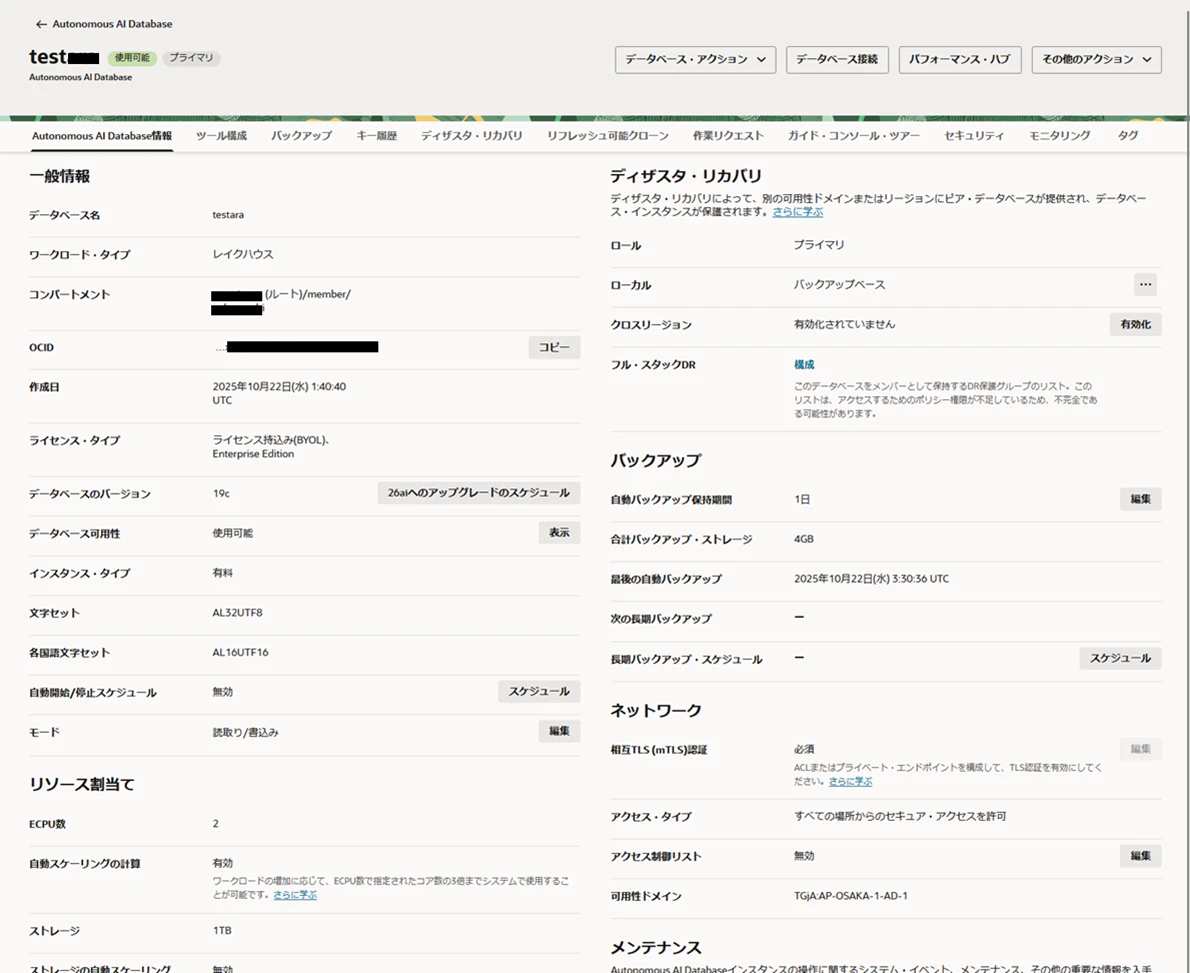Image resolution: width=1190 pixels, height=973 pixels.
Task: Open the バックアップ tab
Action: (301, 136)
